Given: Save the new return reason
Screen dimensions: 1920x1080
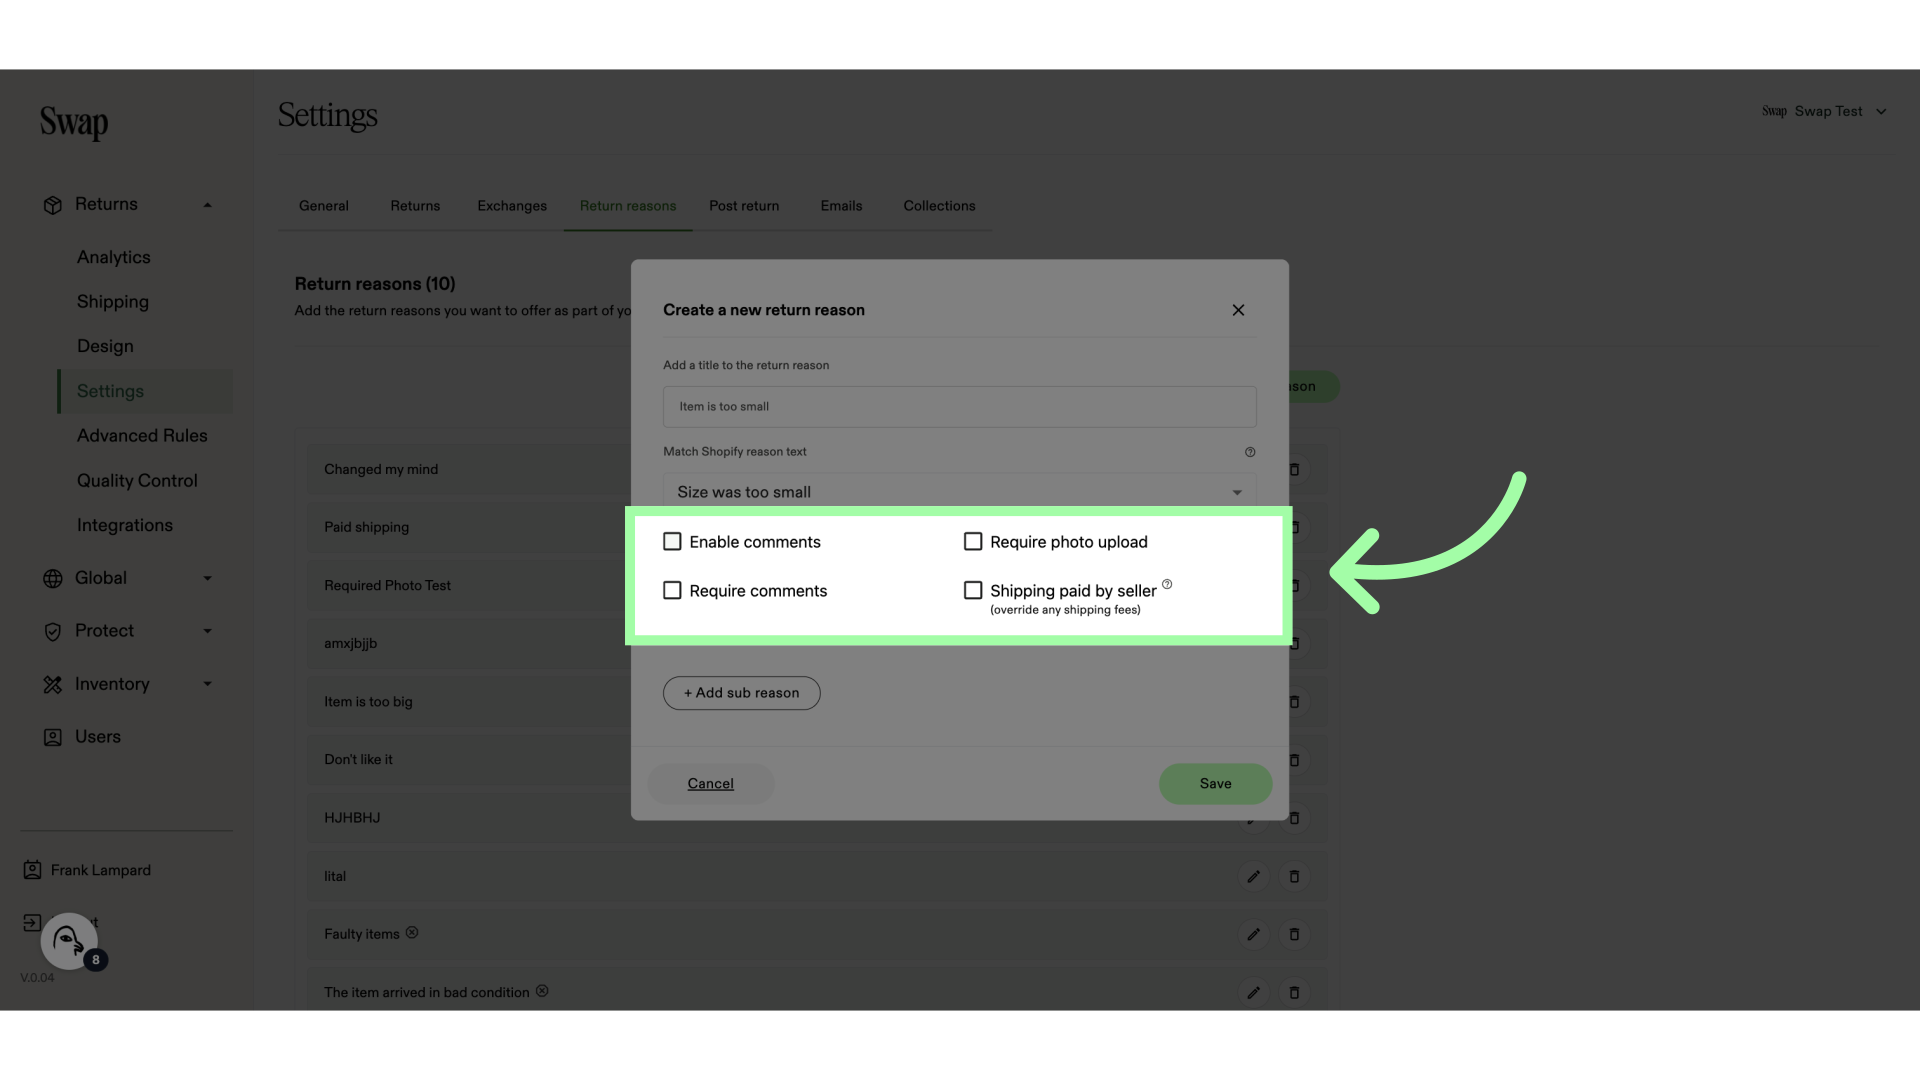Looking at the screenshot, I should 1215,784.
